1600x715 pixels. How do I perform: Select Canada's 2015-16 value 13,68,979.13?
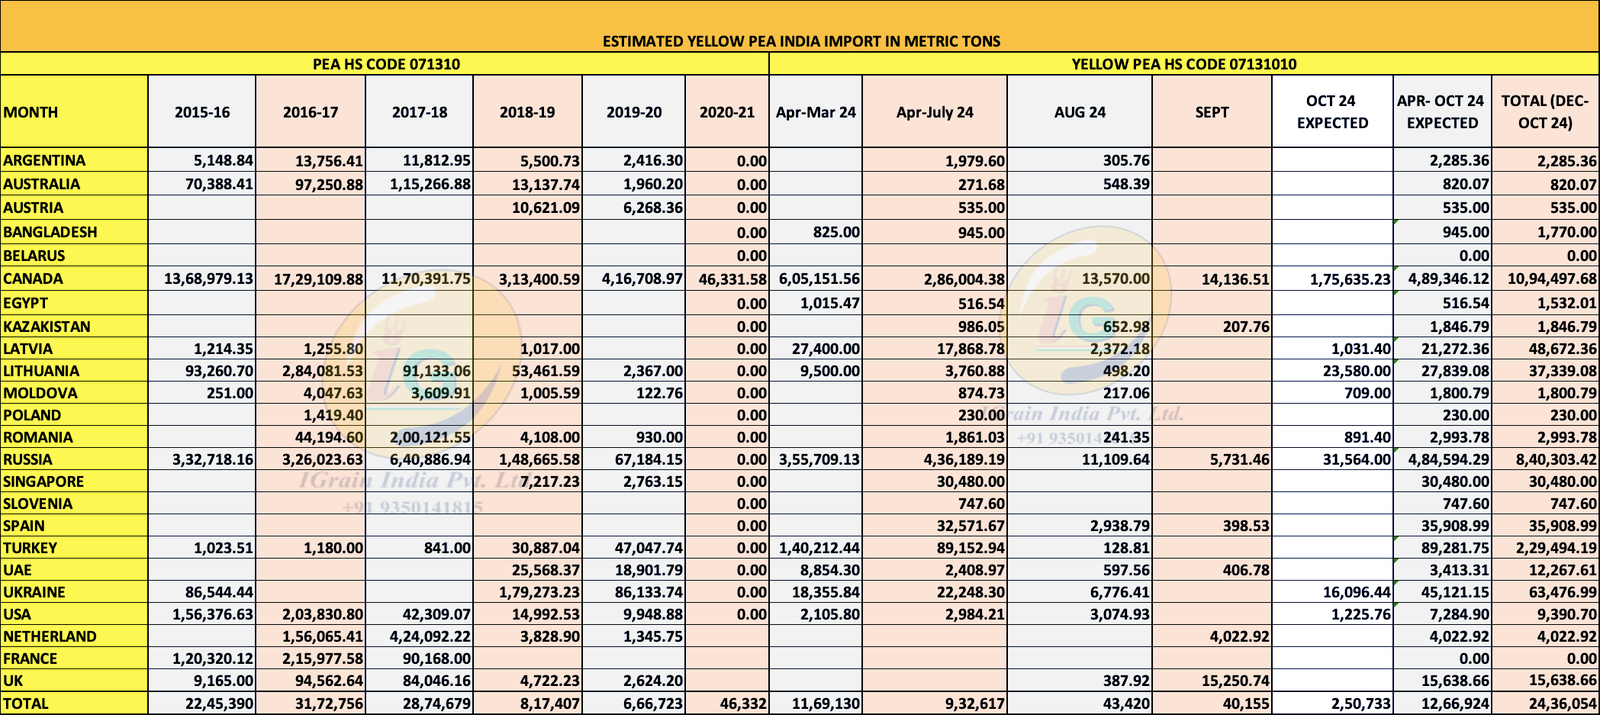click(x=204, y=279)
